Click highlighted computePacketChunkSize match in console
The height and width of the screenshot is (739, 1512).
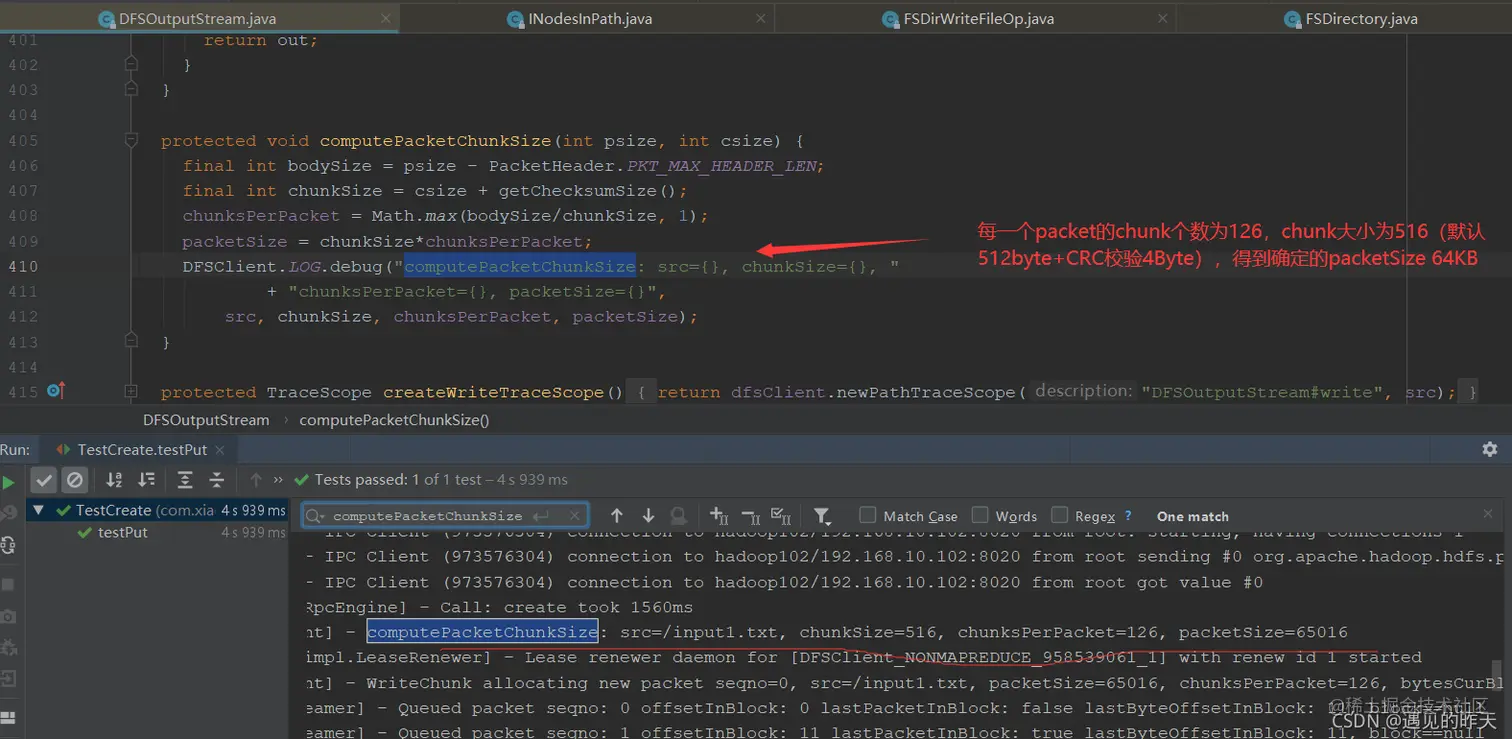482,632
